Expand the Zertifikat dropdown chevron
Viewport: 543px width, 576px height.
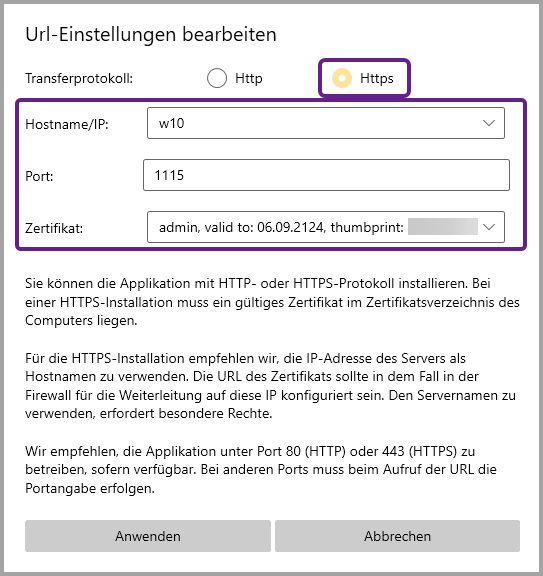pyautogui.click(x=489, y=227)
